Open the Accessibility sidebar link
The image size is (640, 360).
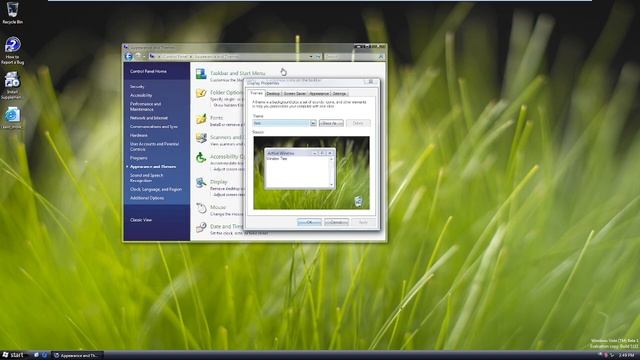[x=141, y=95]
